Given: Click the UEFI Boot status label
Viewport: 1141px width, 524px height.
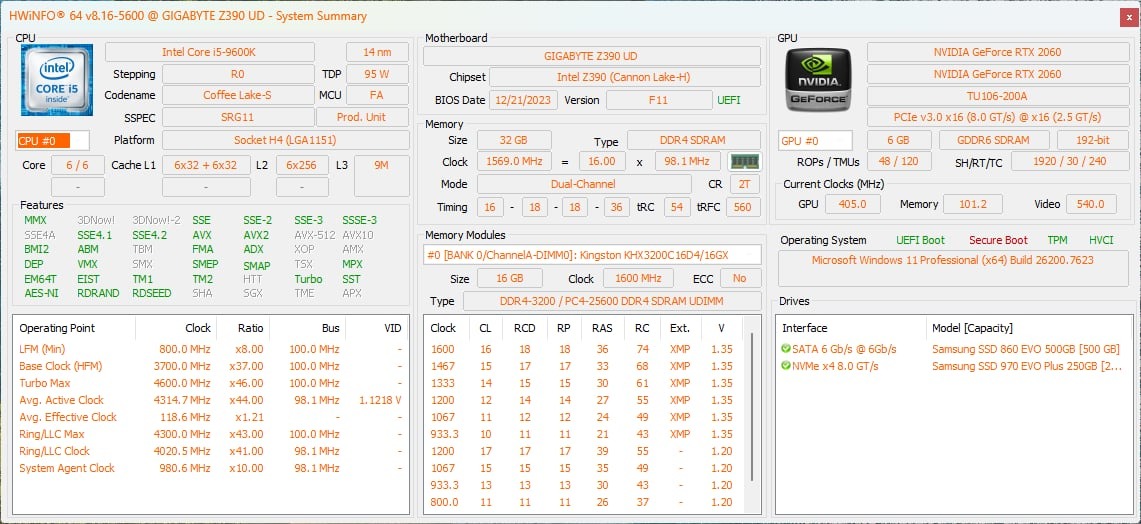Looking at the screenshot, I should point(921,240).
